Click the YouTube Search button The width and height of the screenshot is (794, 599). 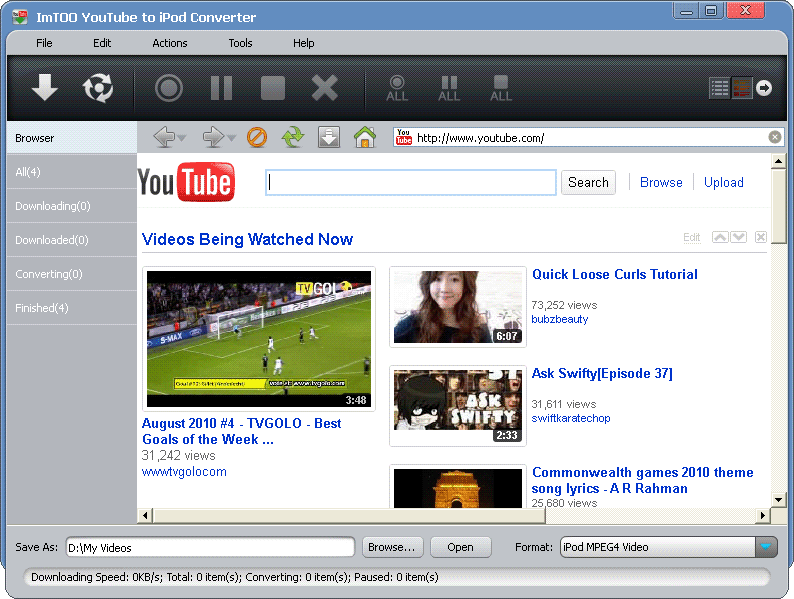[x=588, y=182]
